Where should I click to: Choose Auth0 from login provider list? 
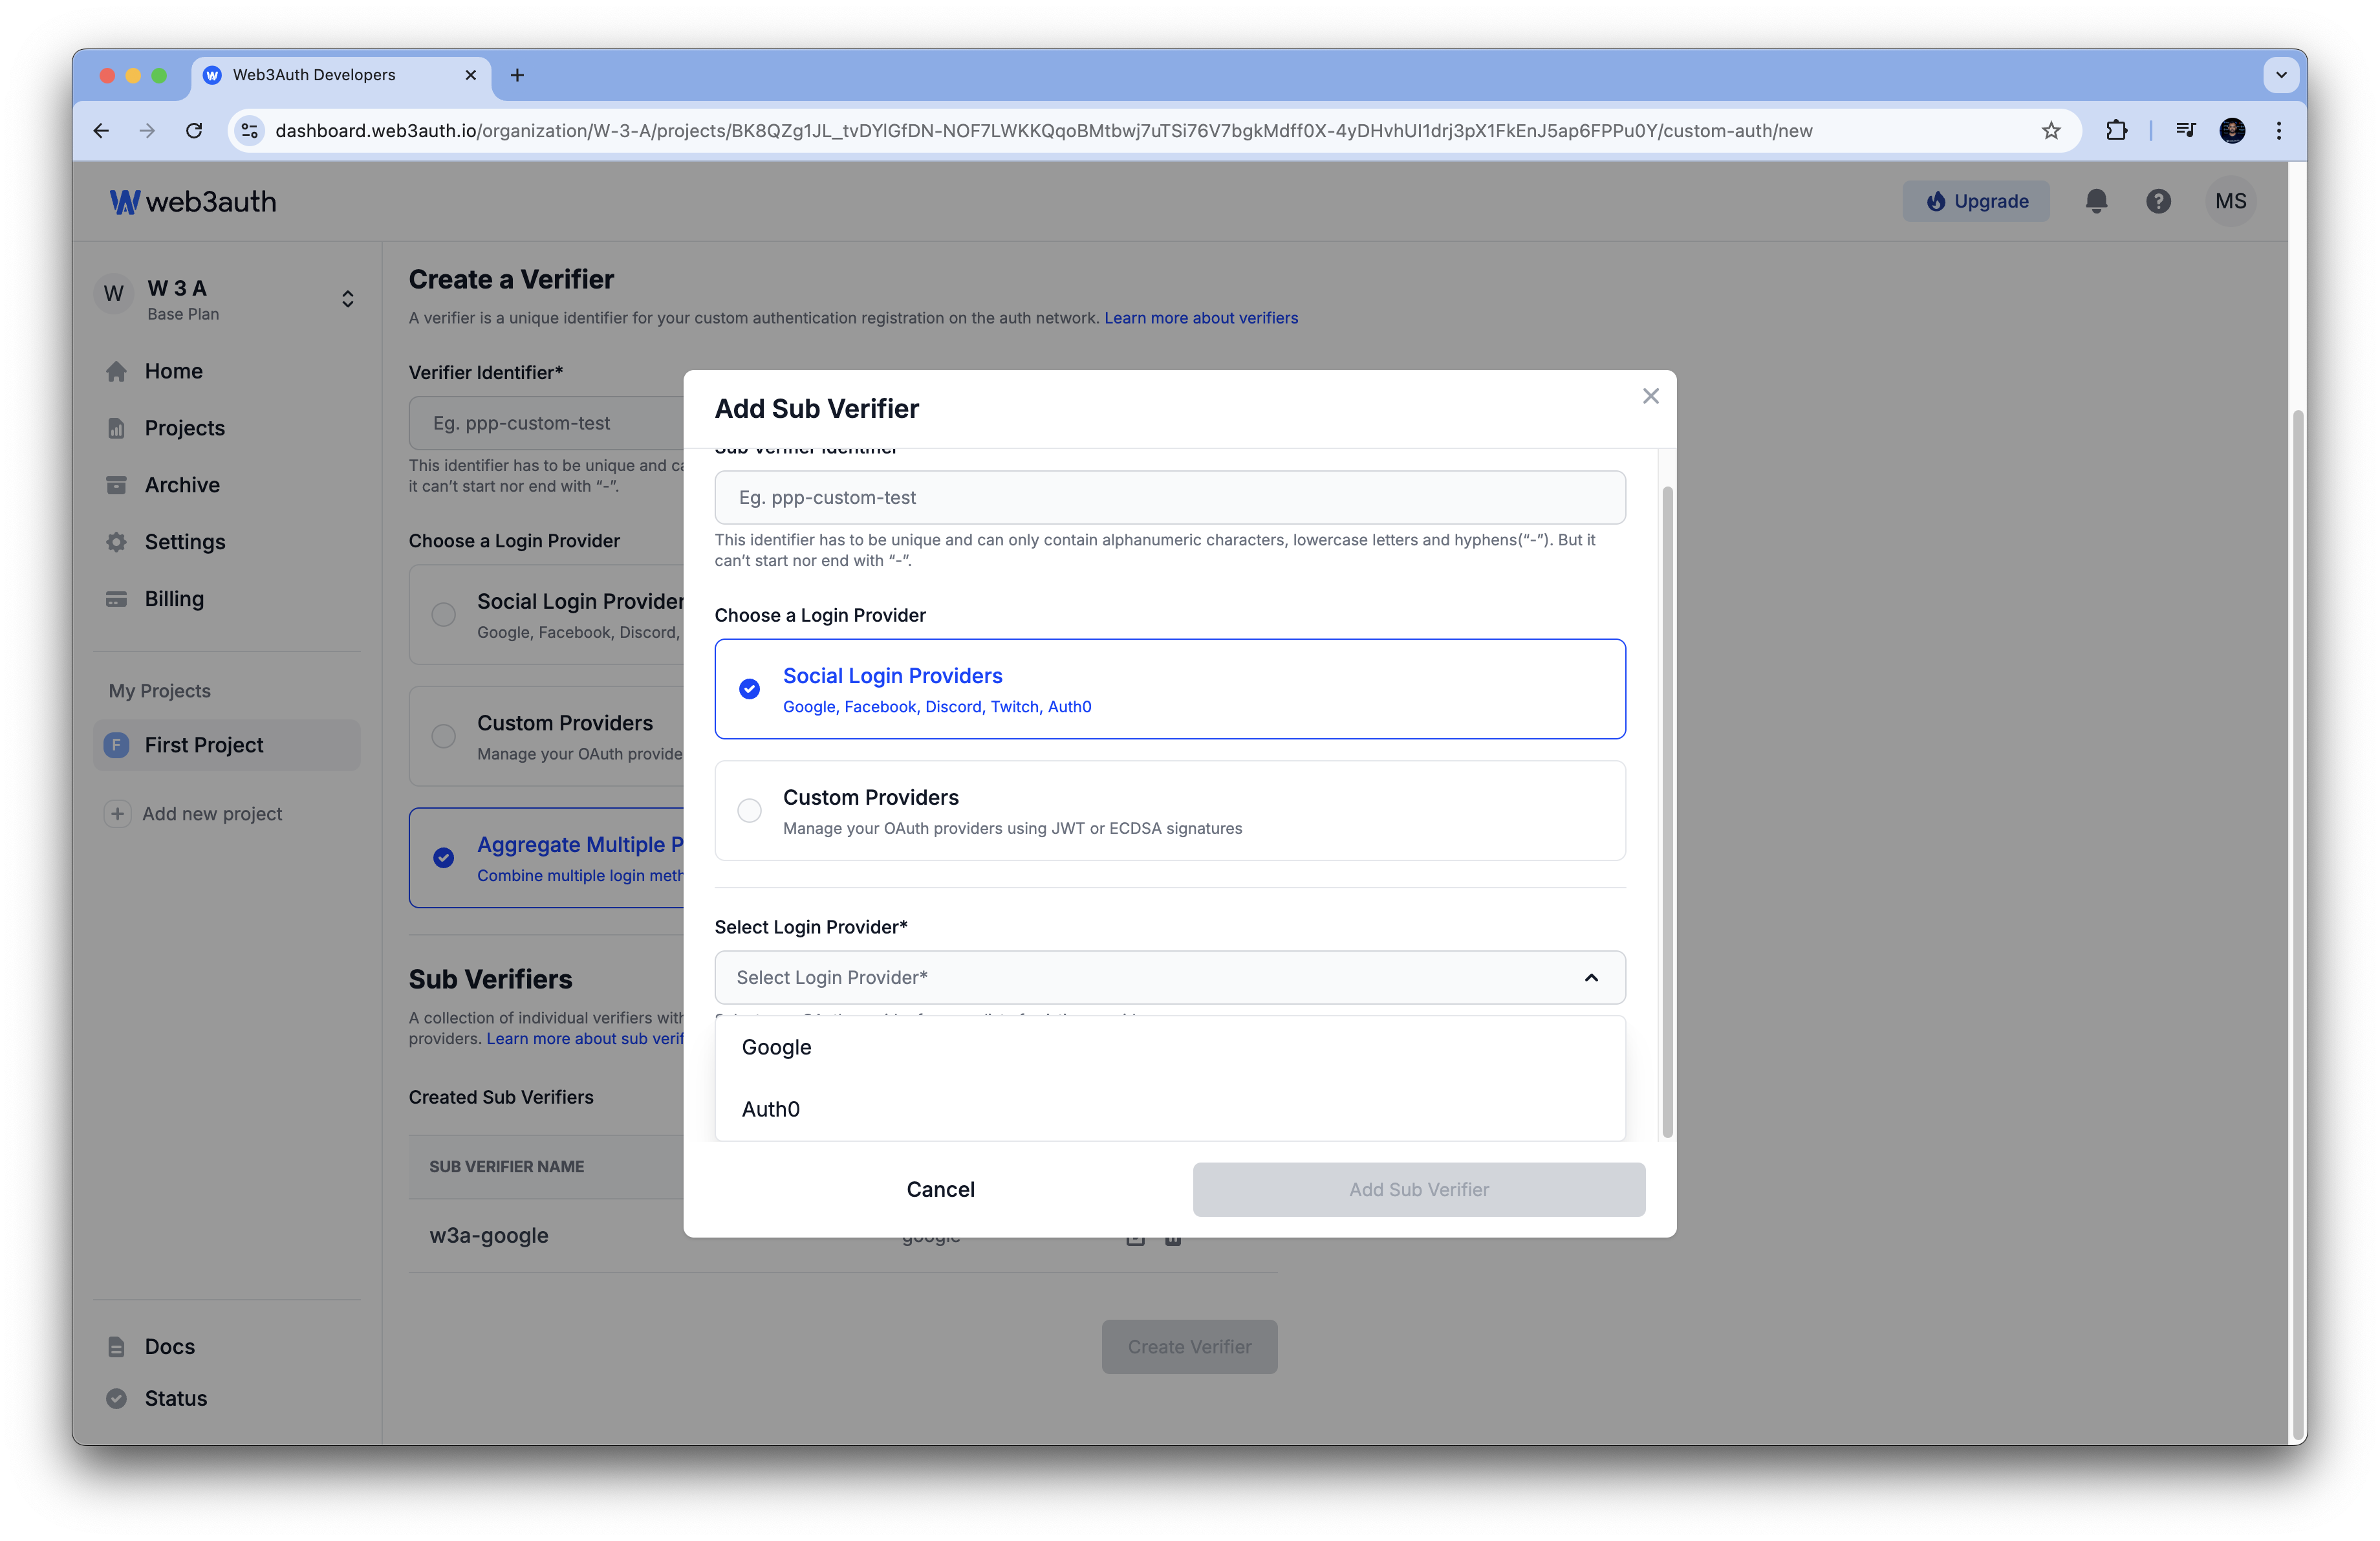pos(1170,1109)
